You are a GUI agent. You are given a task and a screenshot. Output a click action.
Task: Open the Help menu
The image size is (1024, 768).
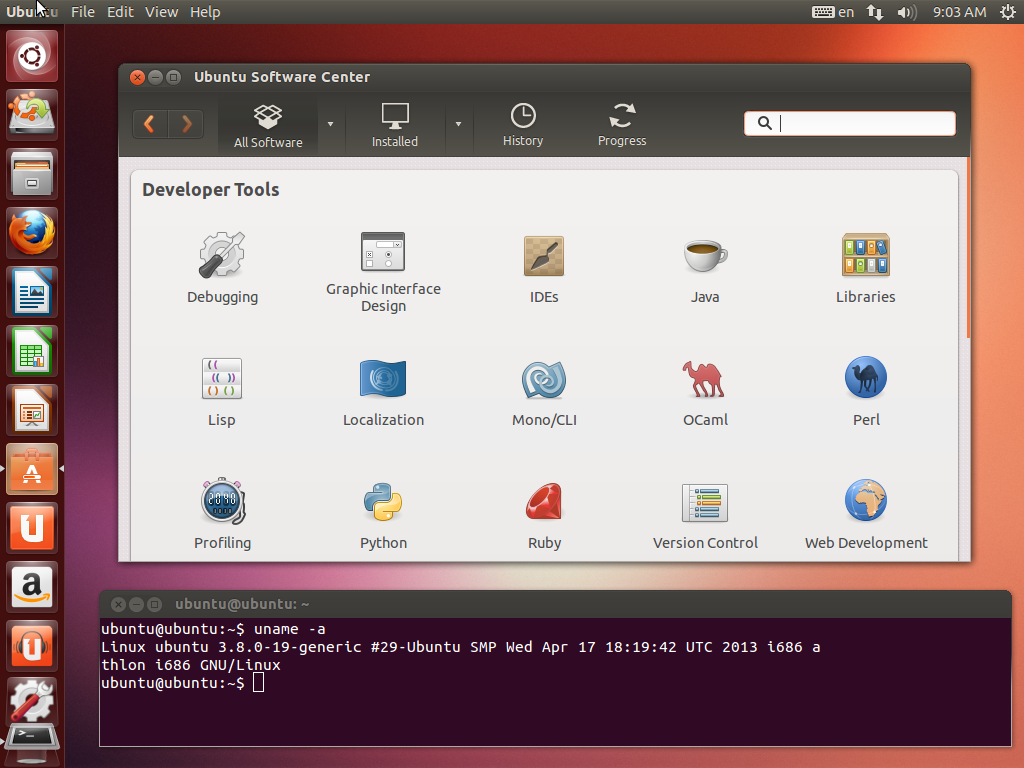(205, 12)
